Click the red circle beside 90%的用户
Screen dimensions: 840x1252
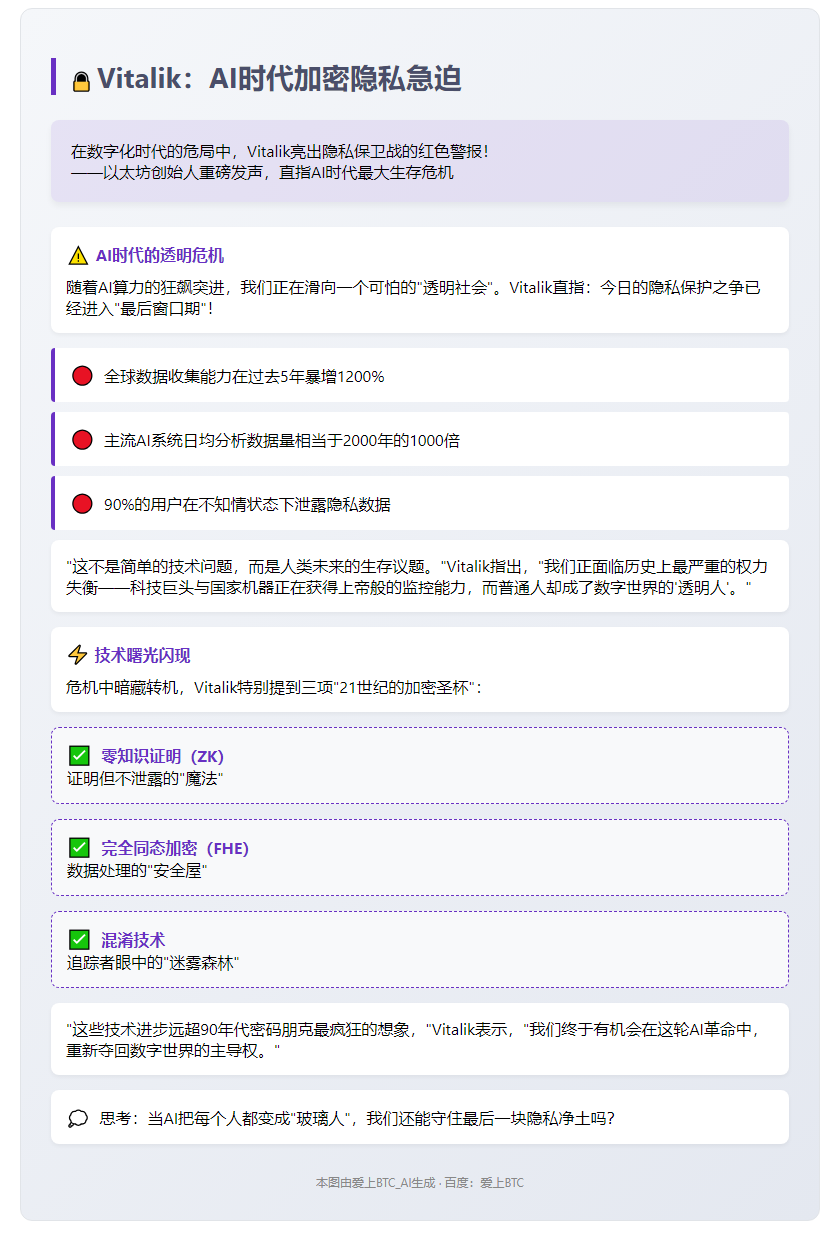[x=83, y=504]
